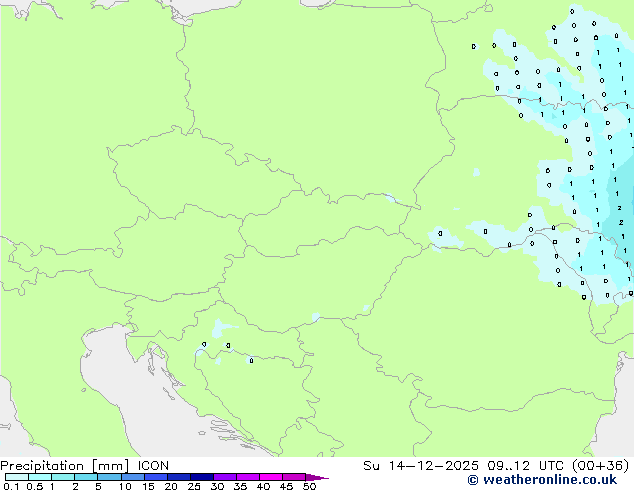Select the 35–40 mm legend color swatch
The image size is (634, 490).
[x=247, y=477]
